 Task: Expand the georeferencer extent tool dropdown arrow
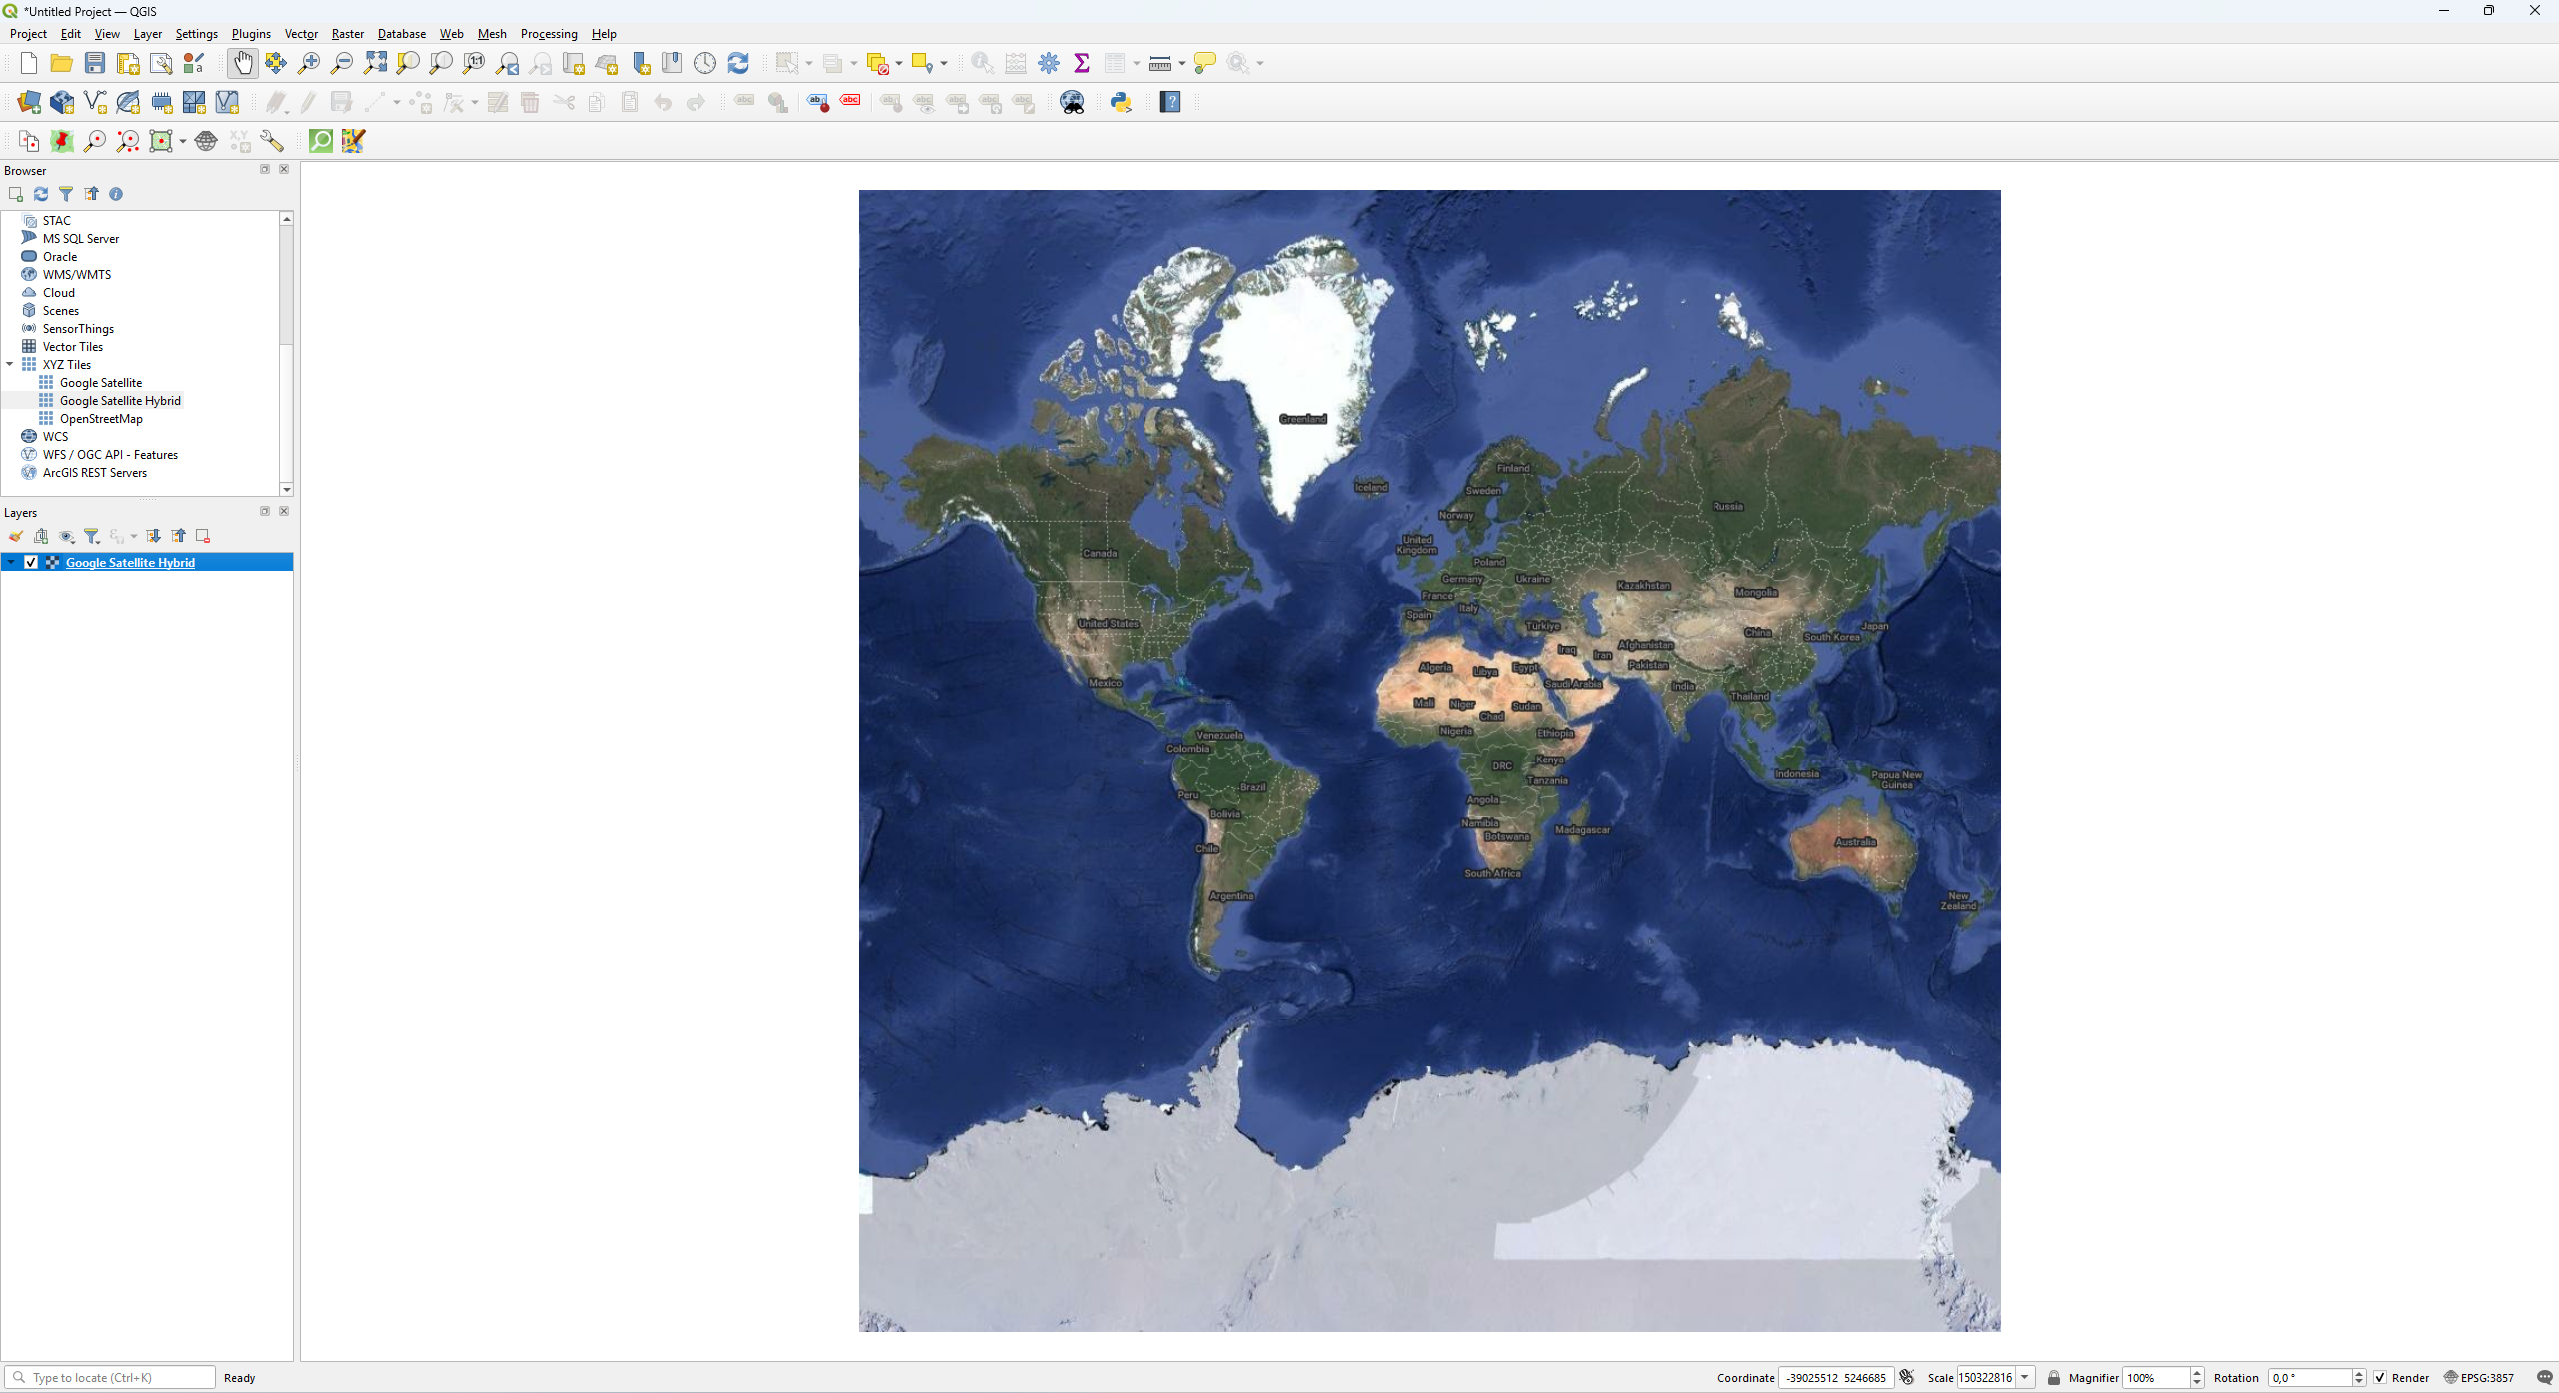tap(183, 142)
